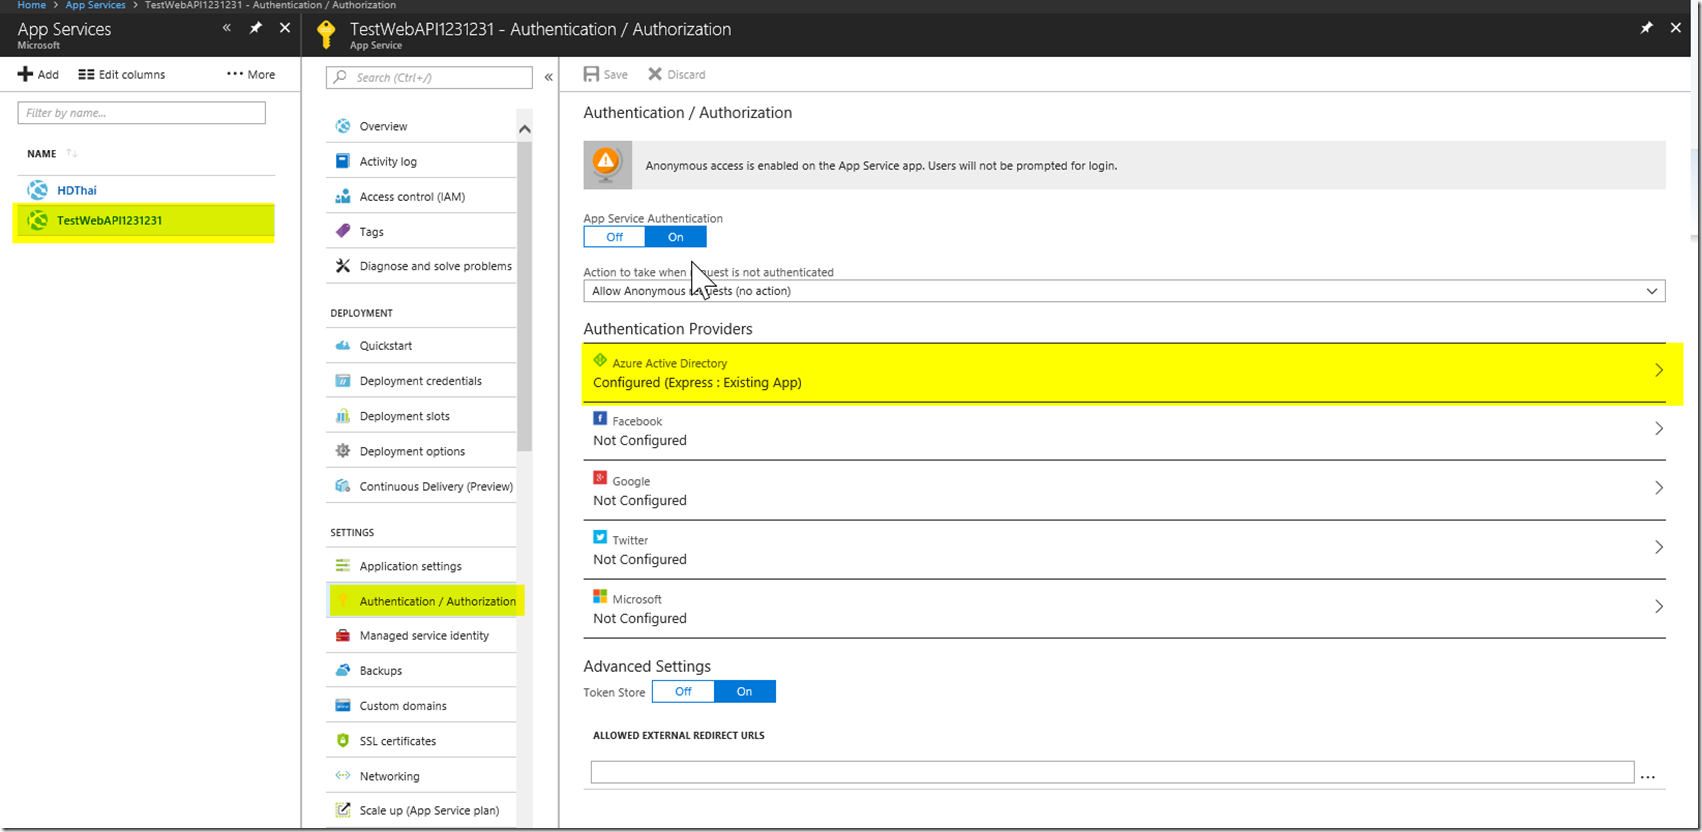Click the Networking icon
The image size is (1702, 832).
[x=343, y=776]
